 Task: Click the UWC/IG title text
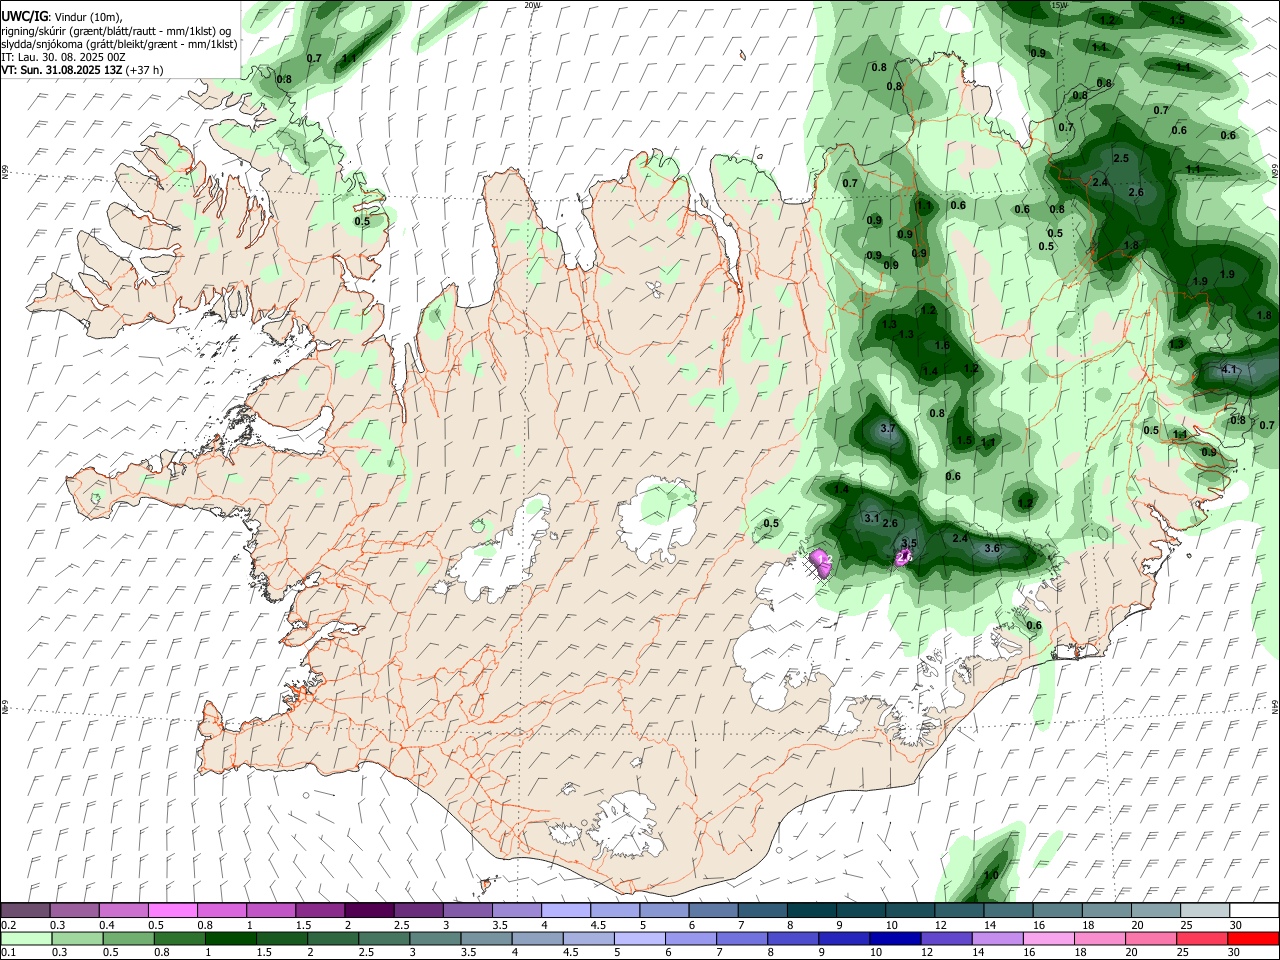(x=24, y=16)
